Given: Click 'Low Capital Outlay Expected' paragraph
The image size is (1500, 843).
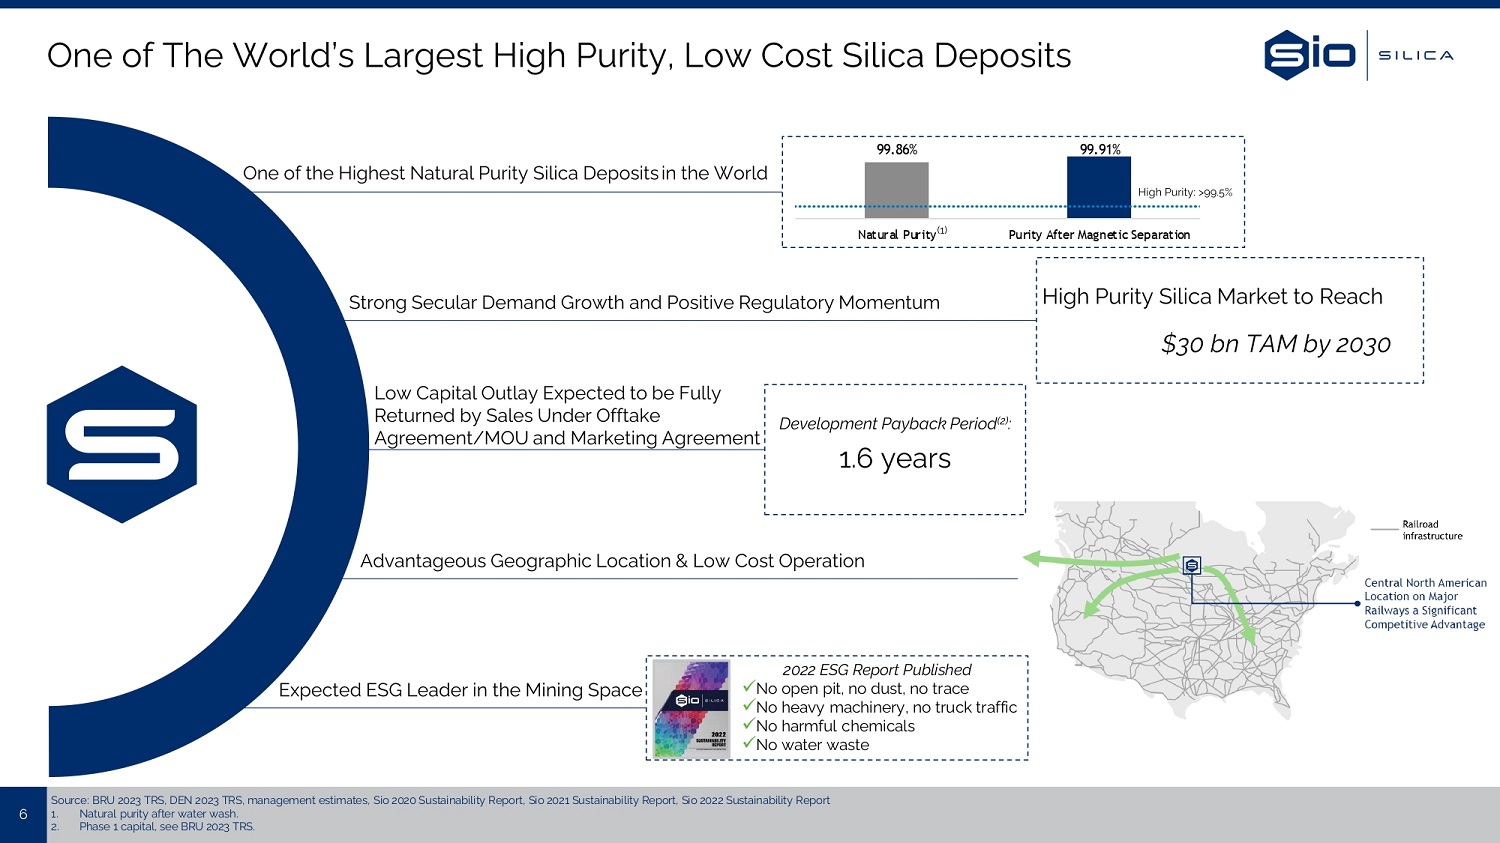Looking at the screenshot, I should point(567,416).
